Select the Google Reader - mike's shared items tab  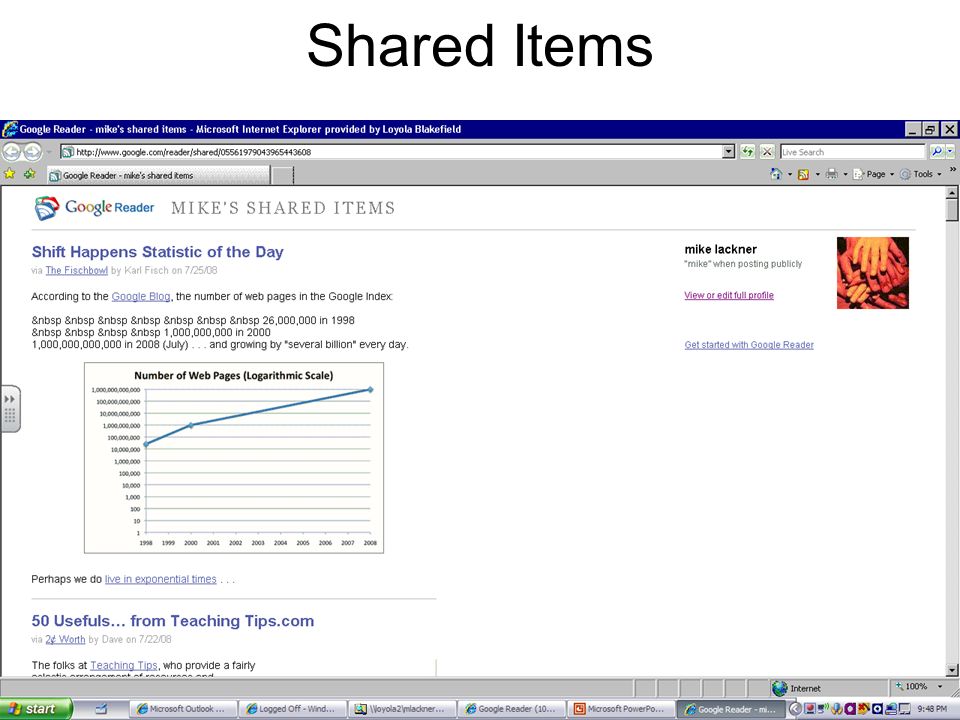[x=158, y=175]
